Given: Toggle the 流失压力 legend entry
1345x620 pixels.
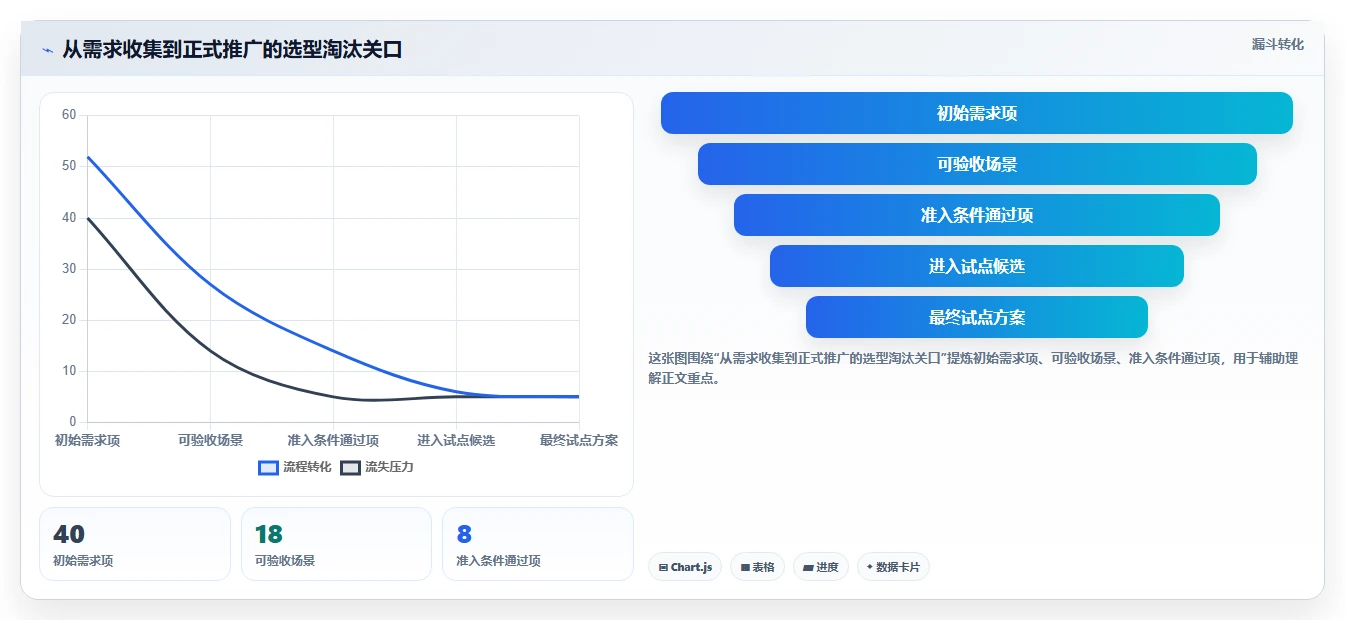Looking at the screenshot, I should point(377,467).
